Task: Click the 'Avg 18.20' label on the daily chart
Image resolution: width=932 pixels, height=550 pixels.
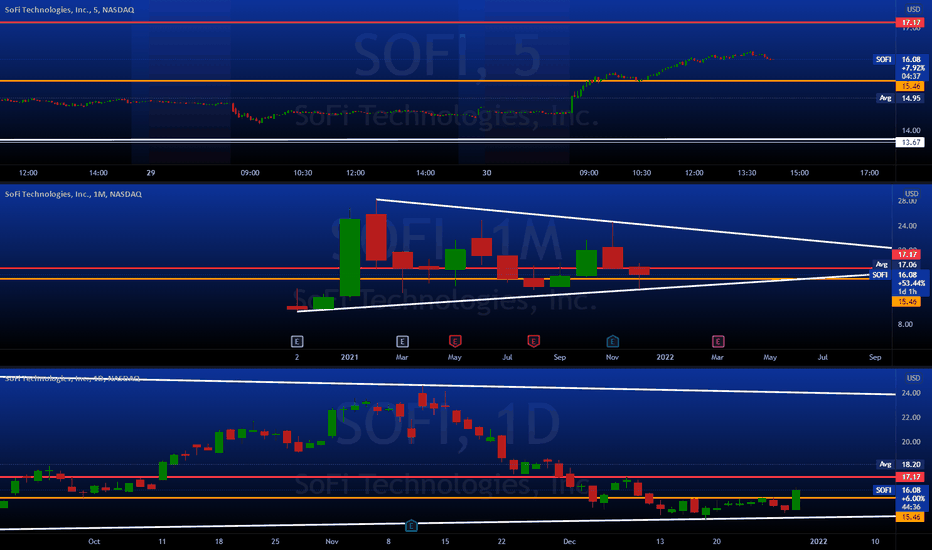Action: tap(900, 464)
